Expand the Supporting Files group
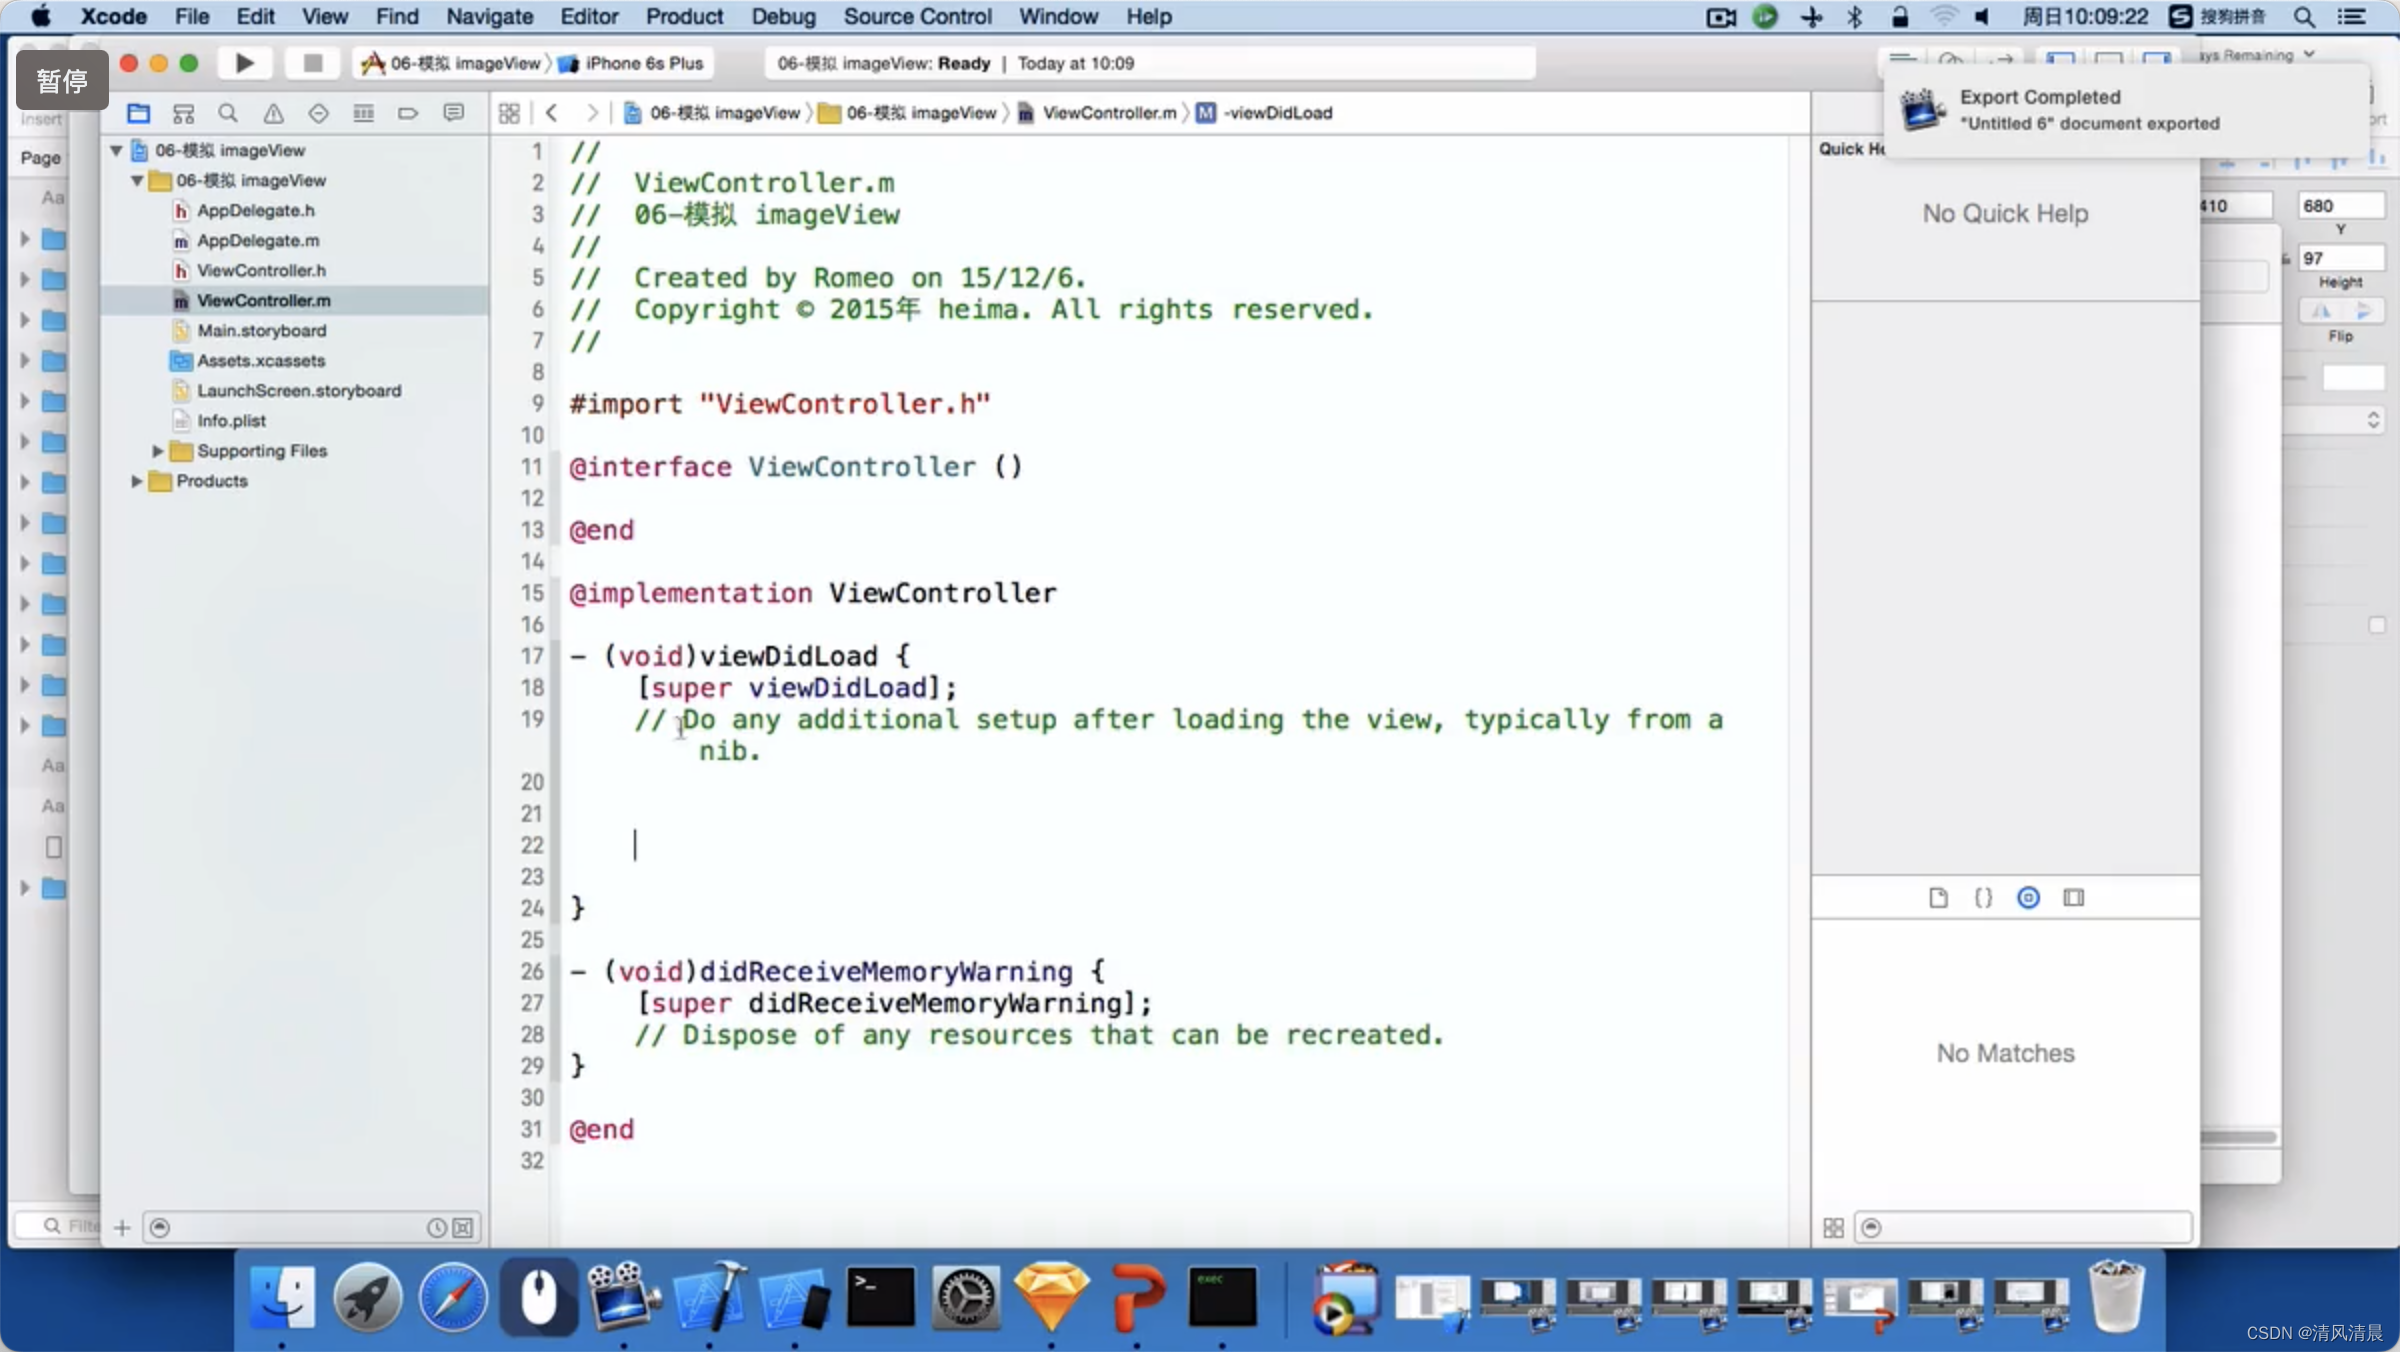Image resolution: width=2400 pixels, height=1352 pixels. tap(157, 451)
